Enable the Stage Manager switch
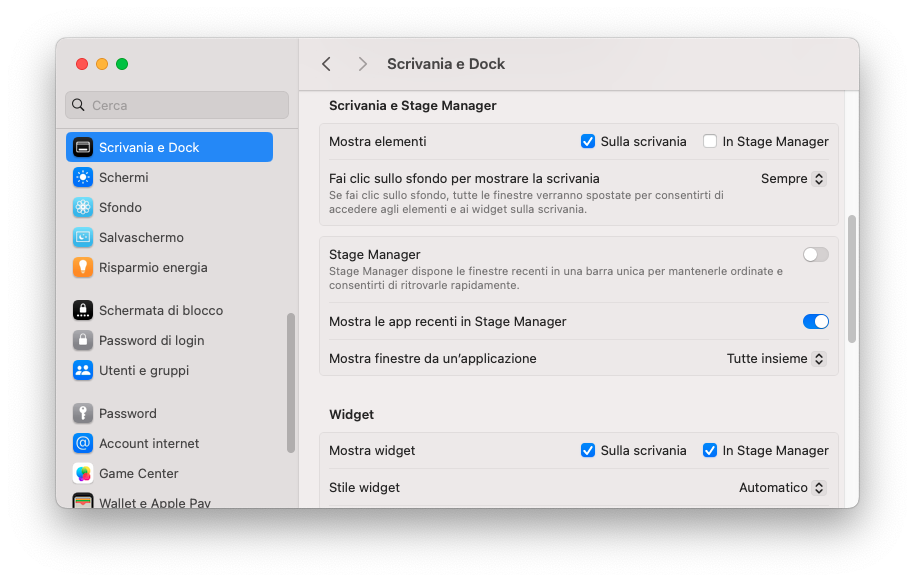 [x=815, y=255]
